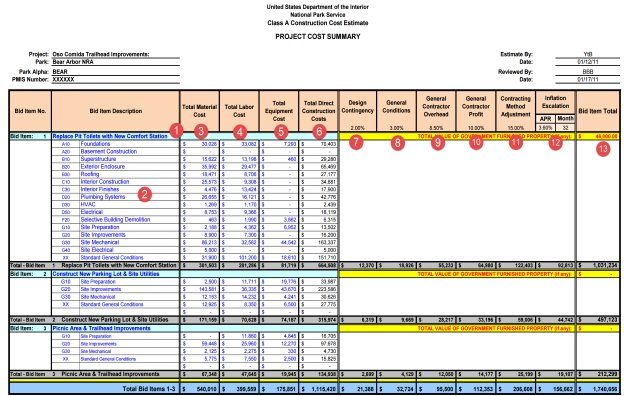This screenshot has height=396, width=624.
Task: Select the 3.60% APR value
Action: pos(545,128)
